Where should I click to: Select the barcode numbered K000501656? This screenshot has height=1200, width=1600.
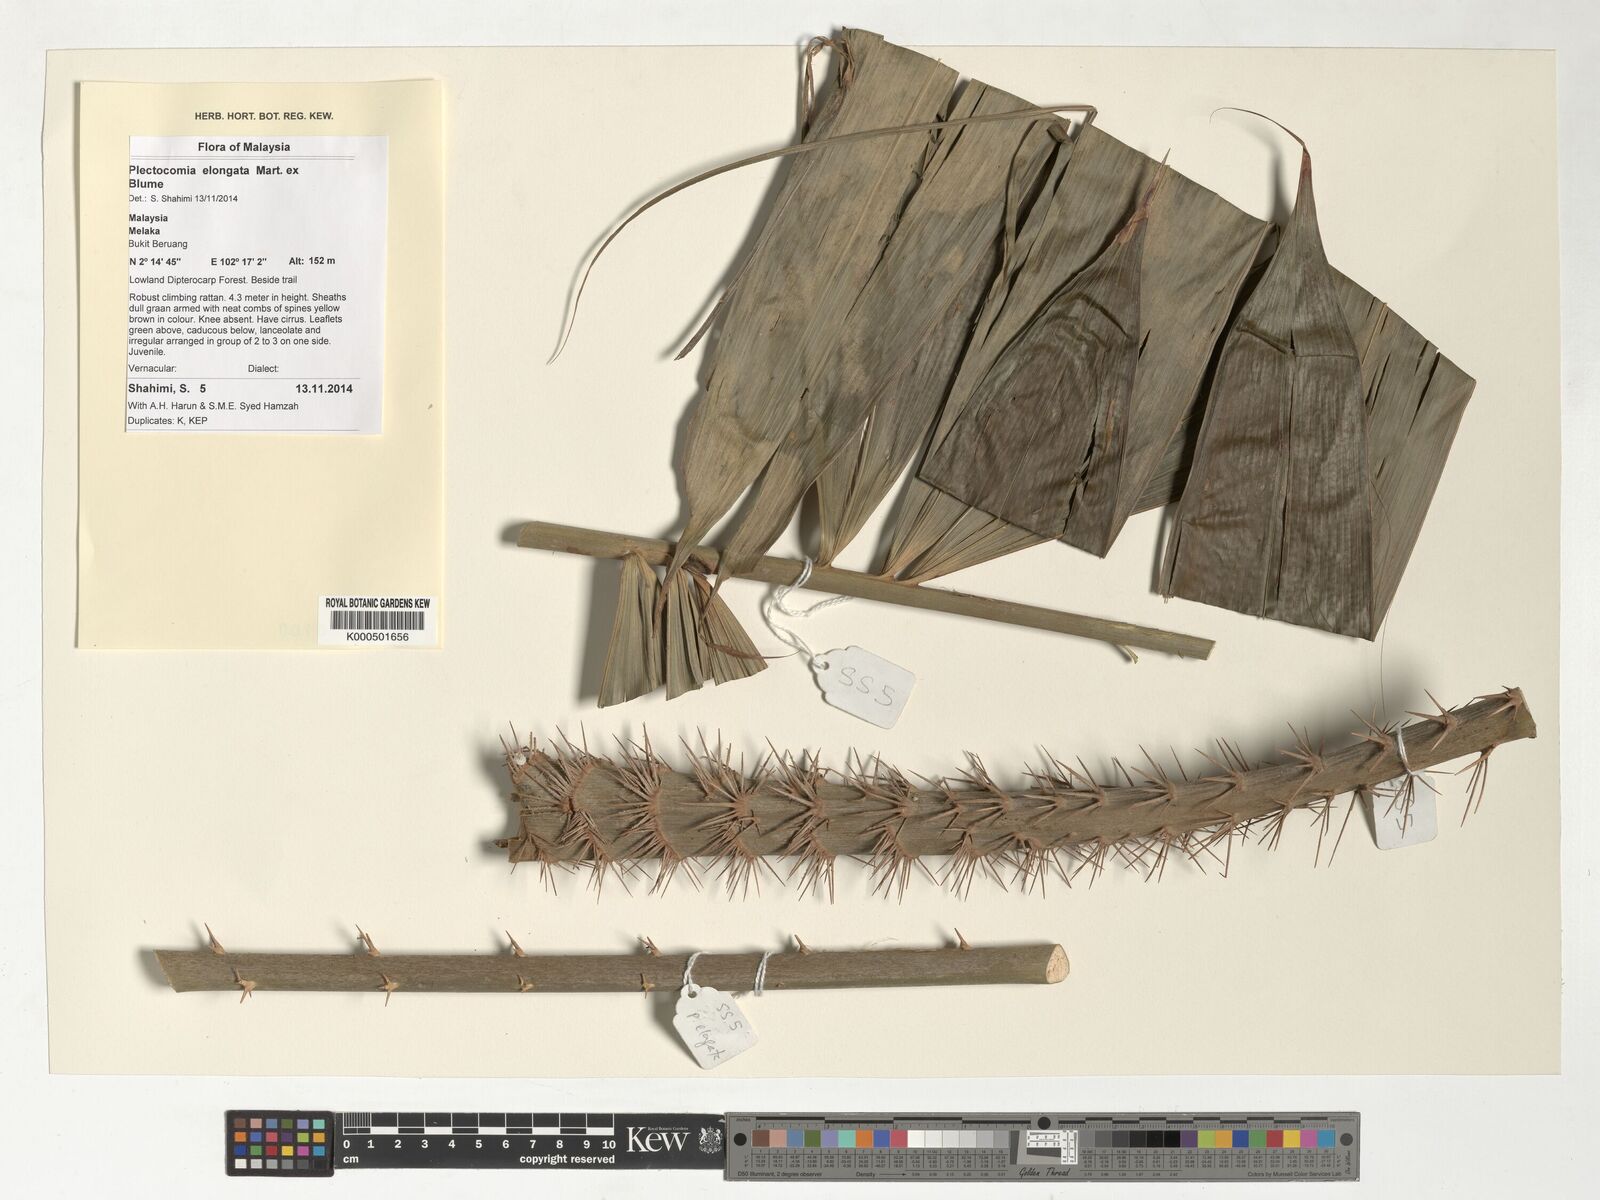pyautogui.click(x=377, y=622)
